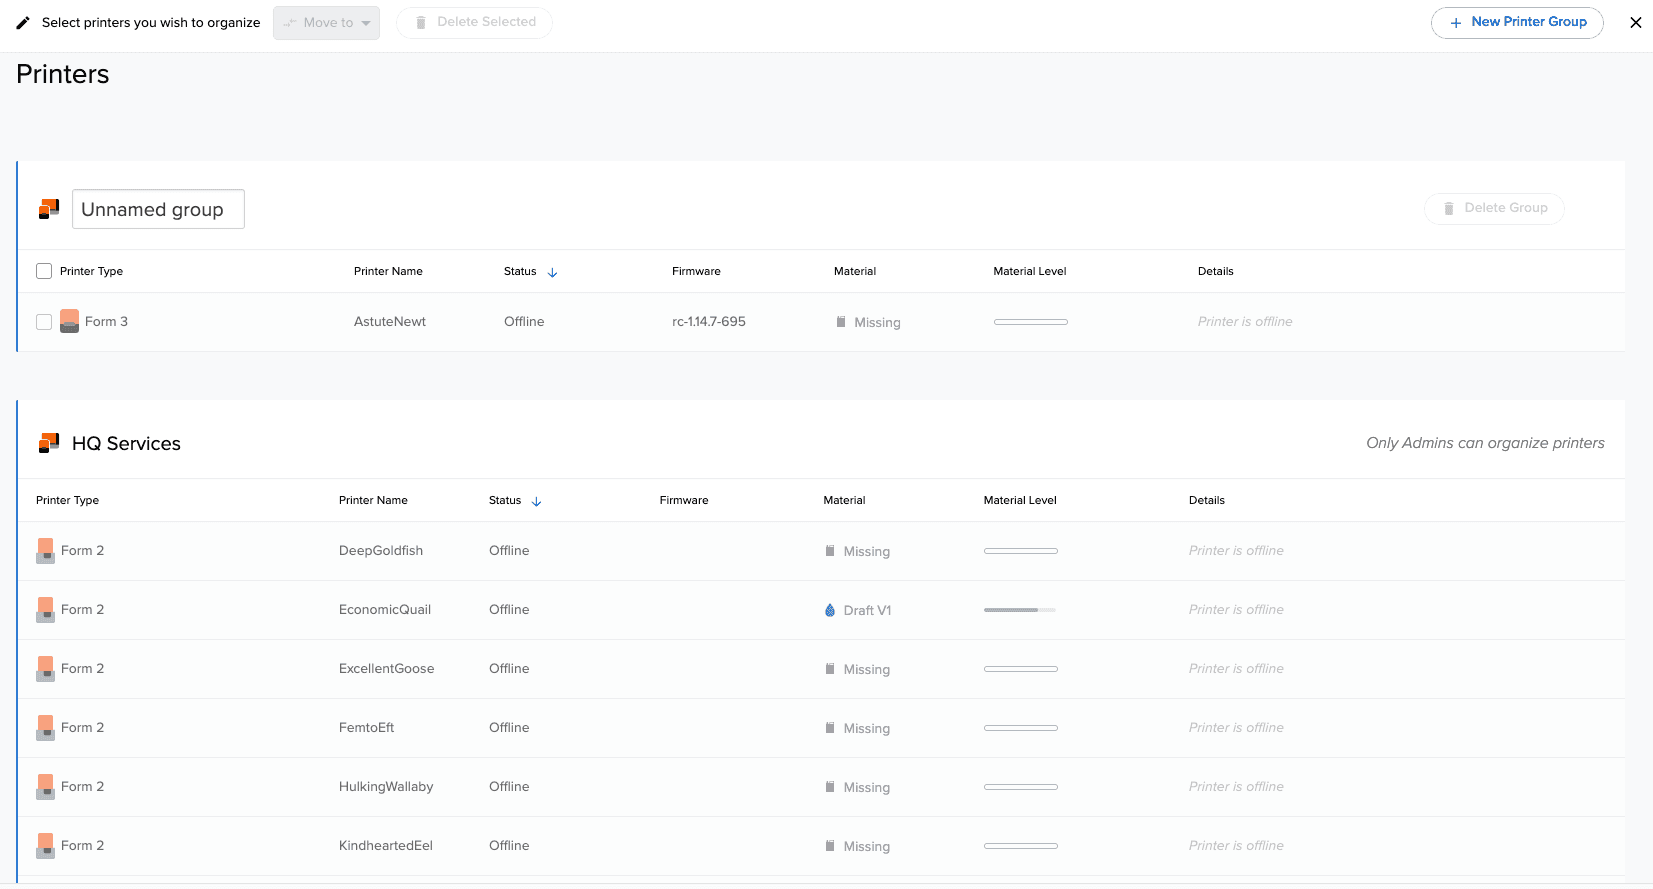The image size is (1653, 889).
Task: Click AstuteNewt Printer is offline detail
Action: (x=1245, y=321)
